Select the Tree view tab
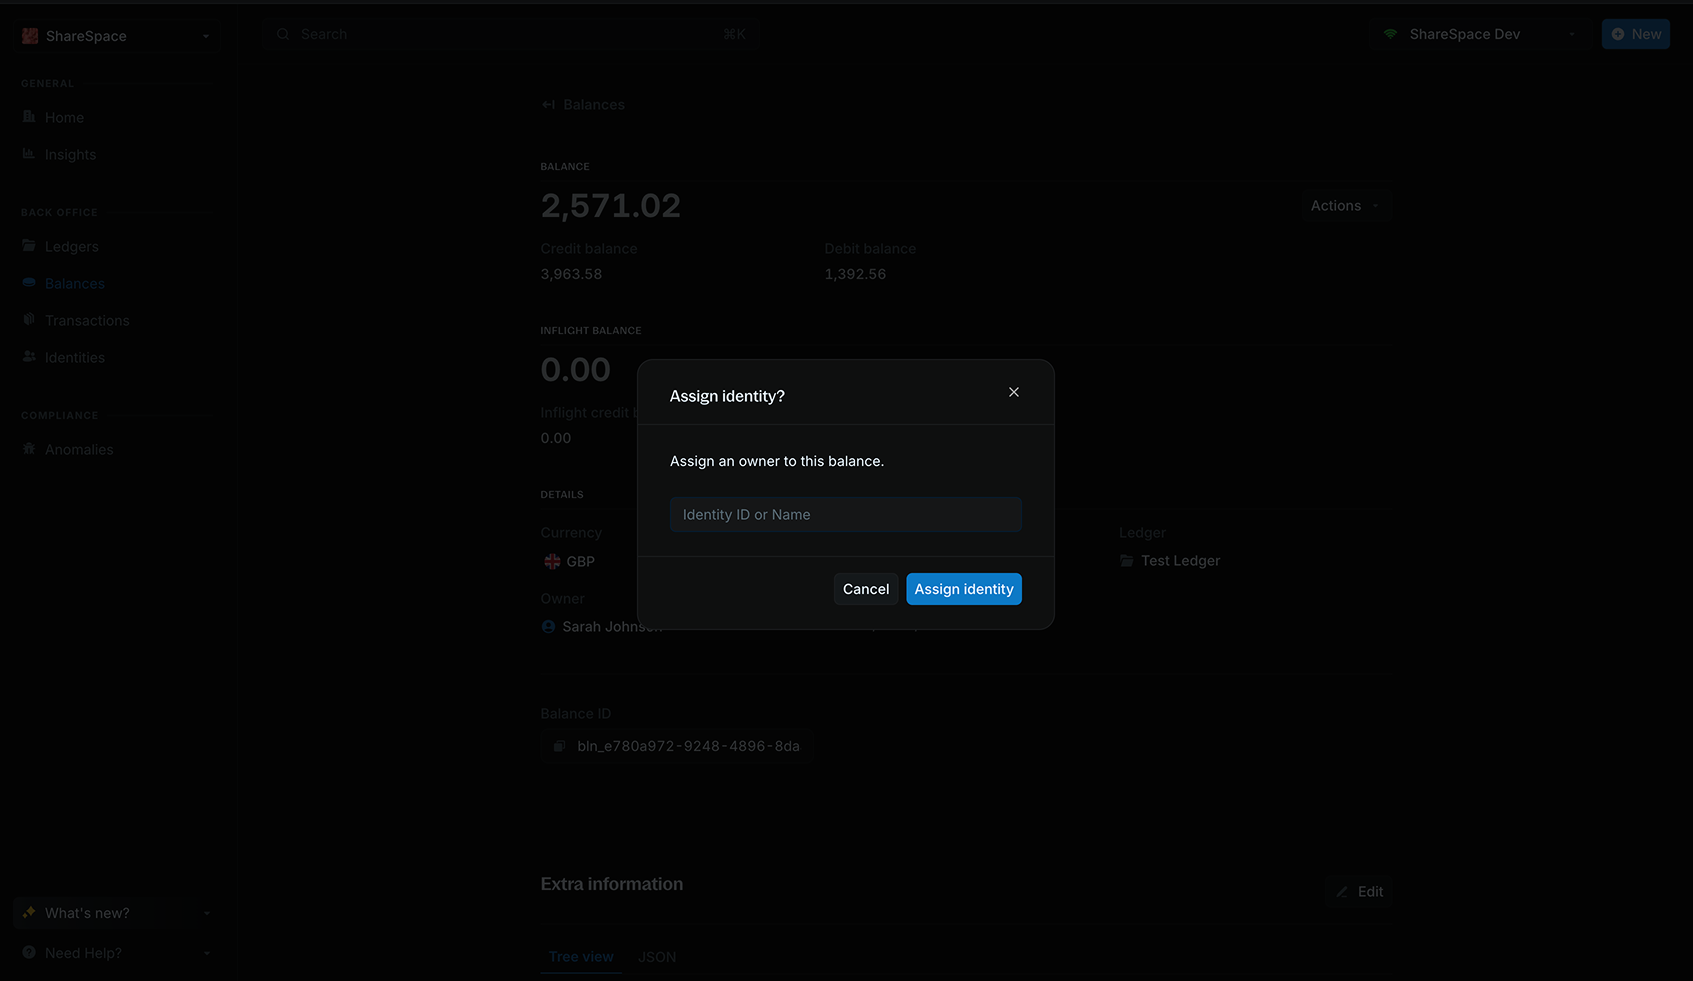Viewport: 1693px width, 981px height. (580, 956)
